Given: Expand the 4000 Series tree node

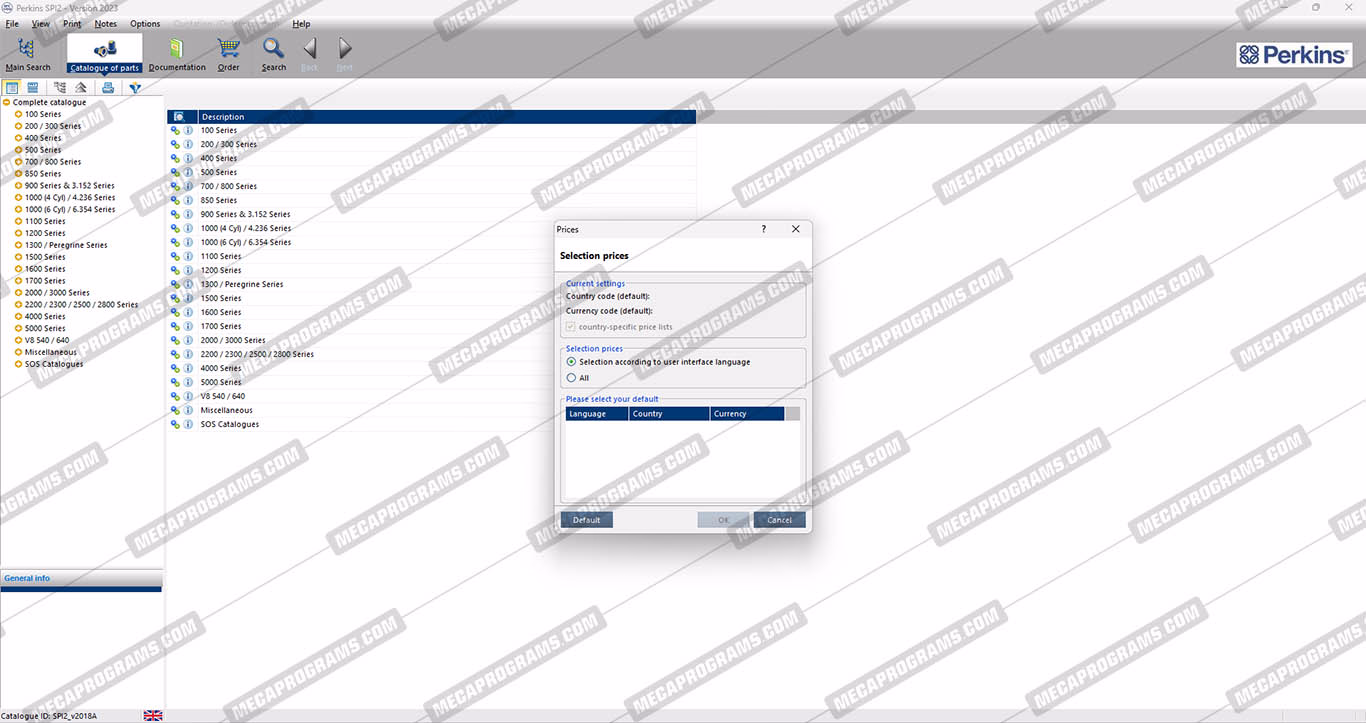Looking at the screenshot, I should pyautogui.click(x=18, y=316).
